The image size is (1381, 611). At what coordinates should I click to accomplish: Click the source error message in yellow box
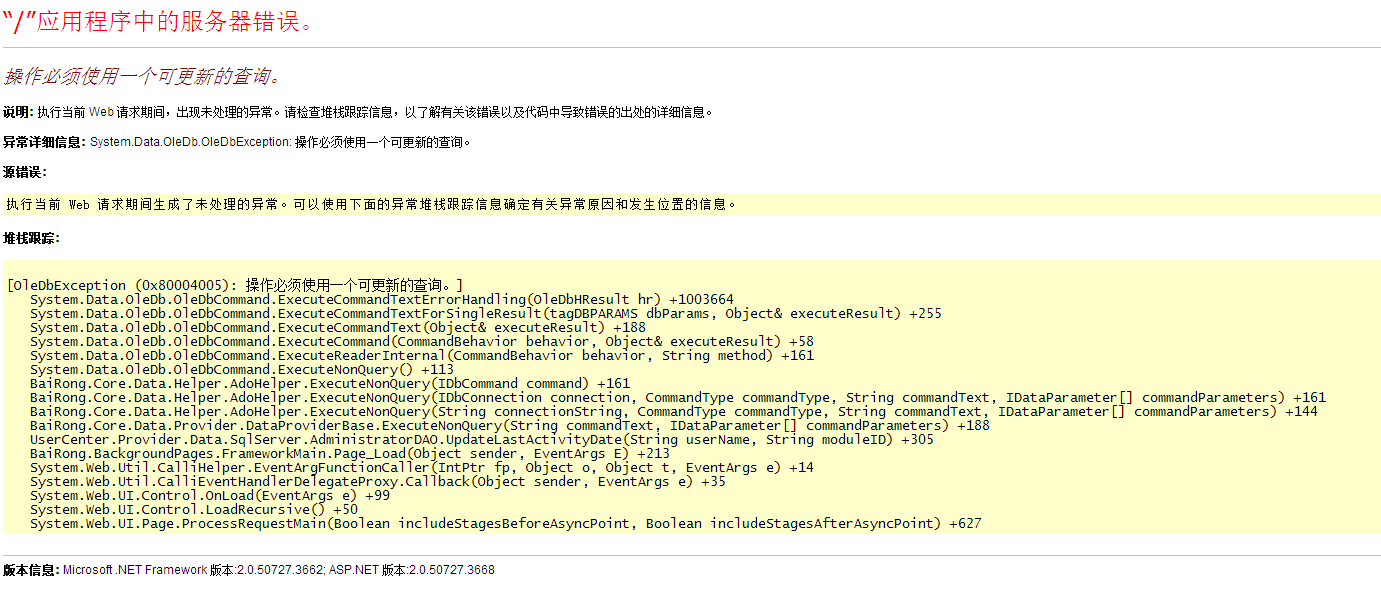tap(371, 204)
